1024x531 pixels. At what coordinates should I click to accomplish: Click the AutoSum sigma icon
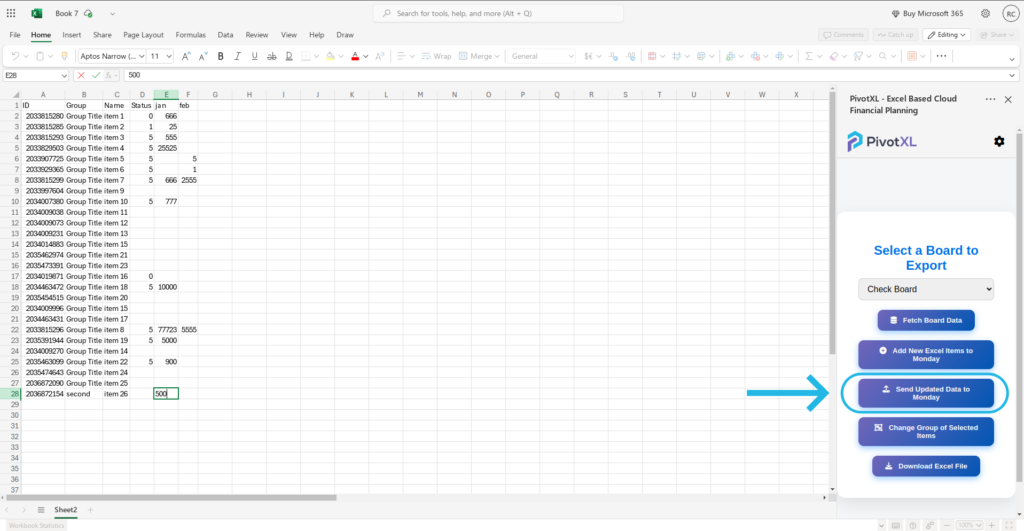pyautogui.click(x=808, y=56)
